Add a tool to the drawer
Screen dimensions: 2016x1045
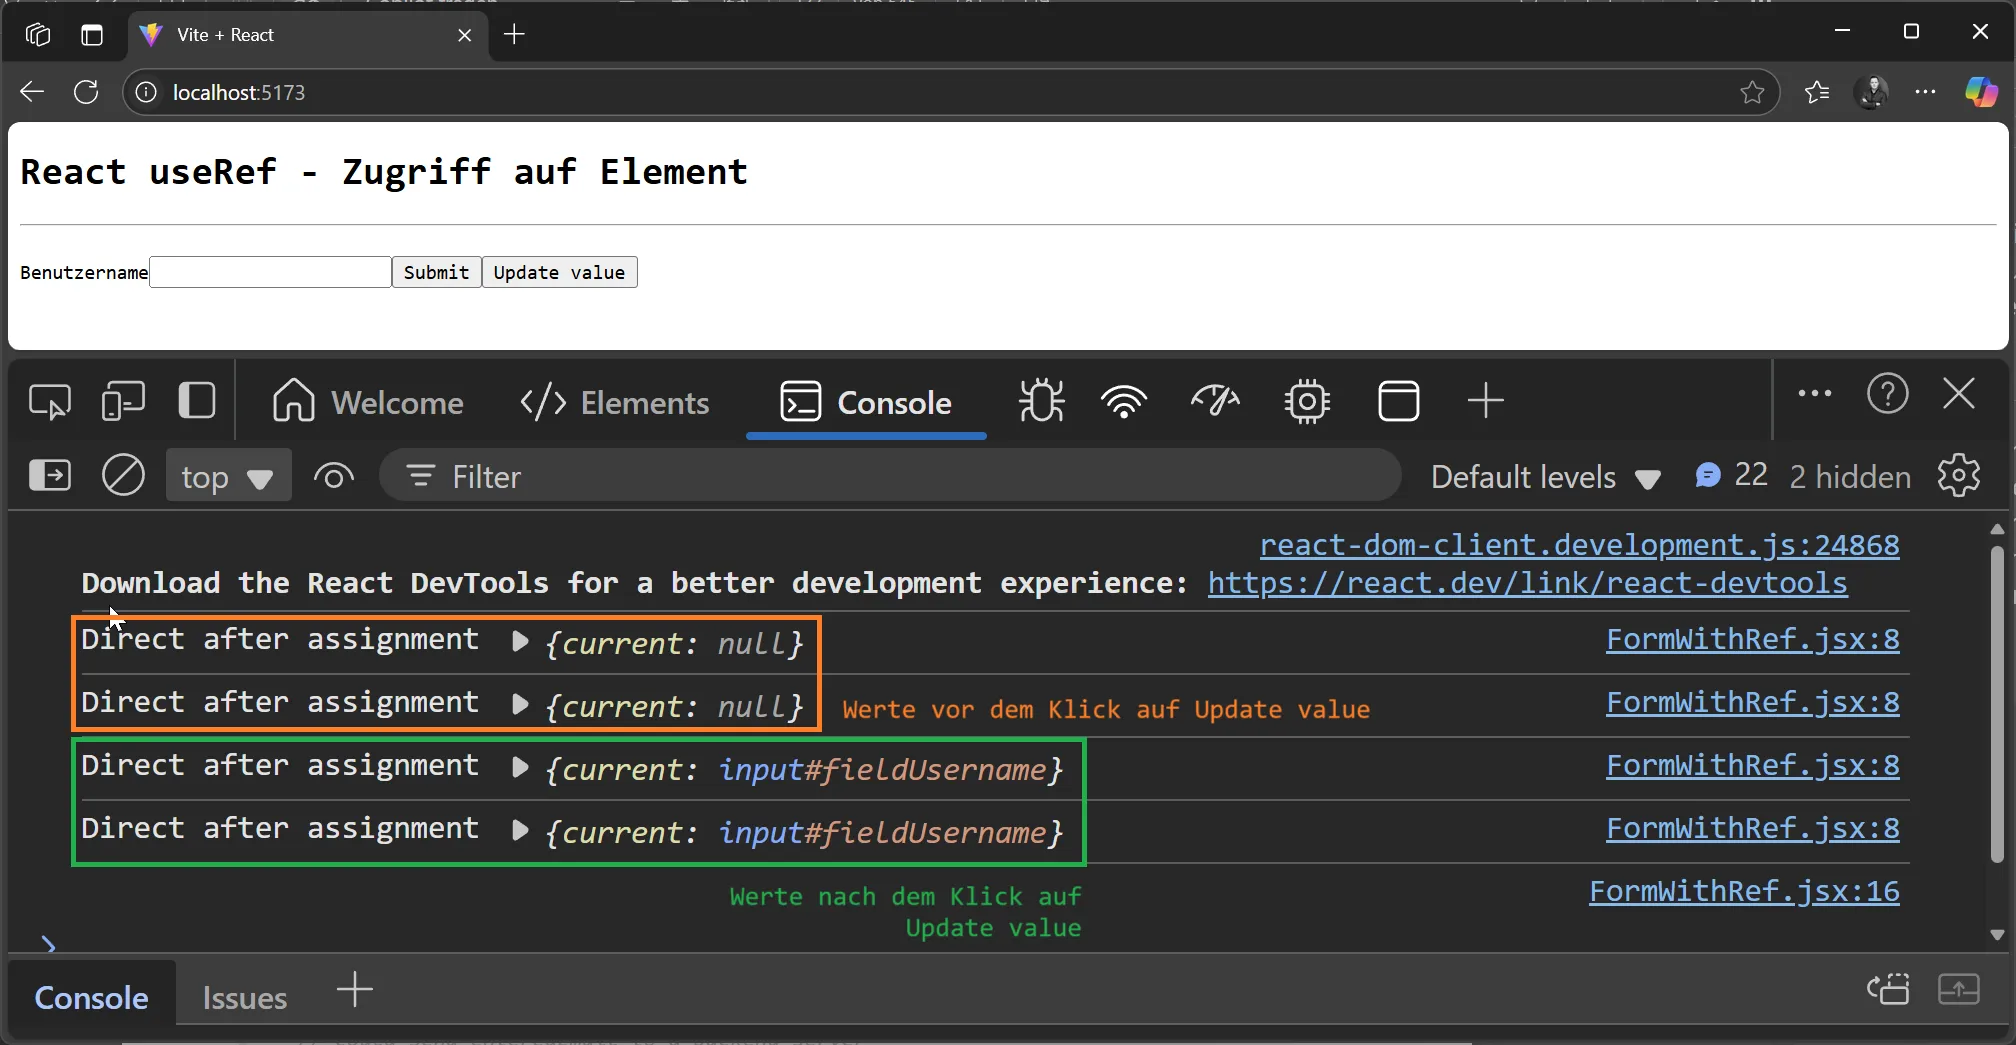pyautogui.click(x=355, y=990)
